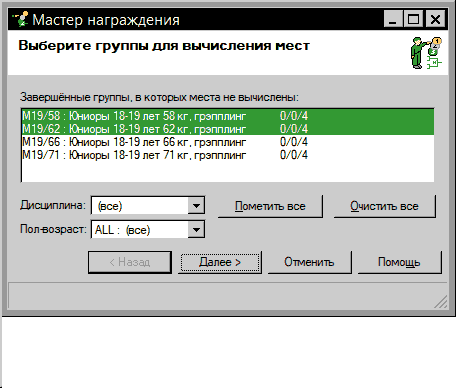This screenshot has height=388, width=456.
Task: Maximize the Мастер награждения window
Action: [x=414, y=19]
